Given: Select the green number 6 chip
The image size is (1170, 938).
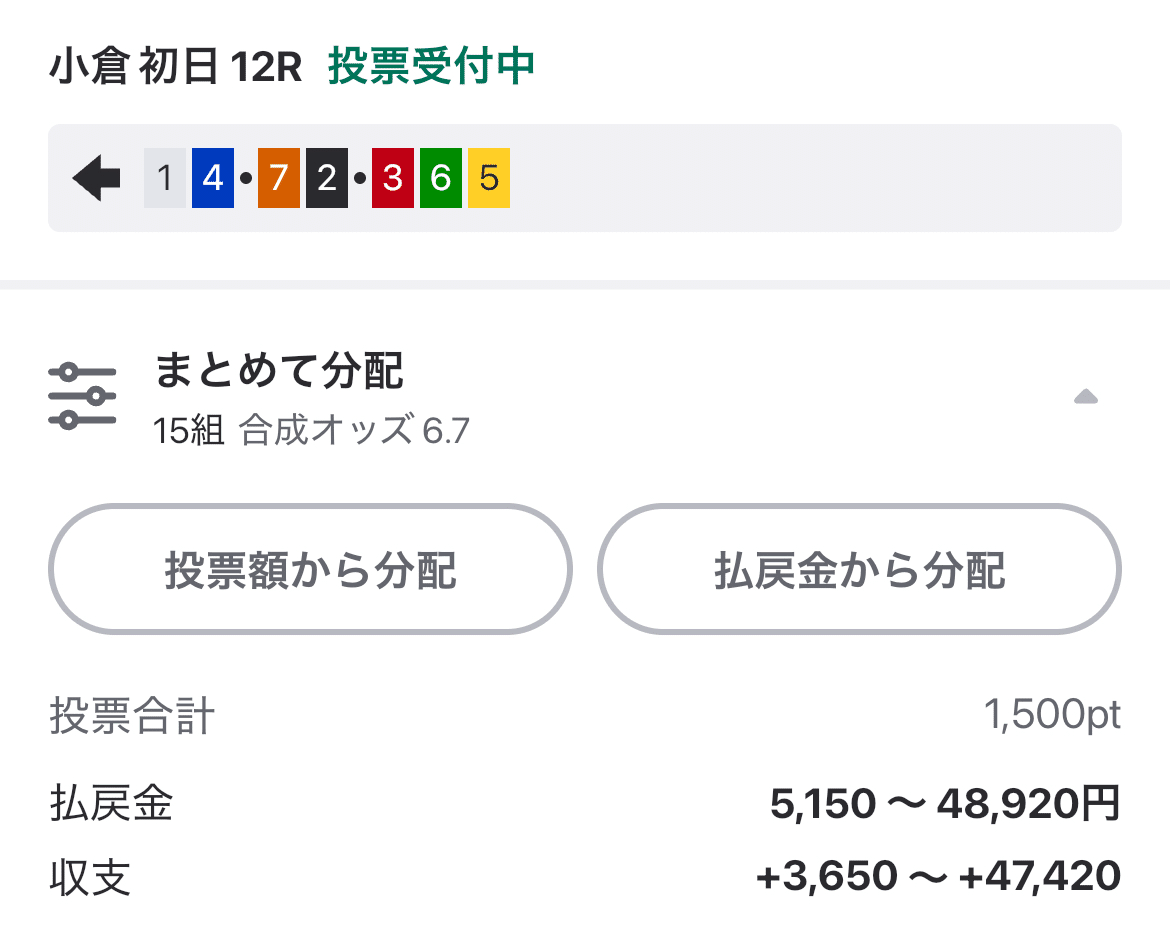Looking at the screenshot, I should [440, 176].
